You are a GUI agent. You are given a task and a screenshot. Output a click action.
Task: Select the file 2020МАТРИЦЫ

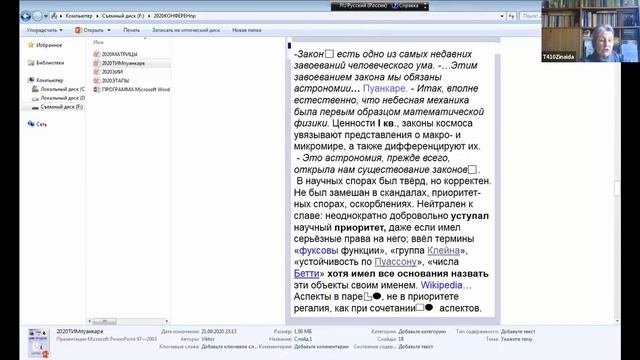[x=119, y=54]
